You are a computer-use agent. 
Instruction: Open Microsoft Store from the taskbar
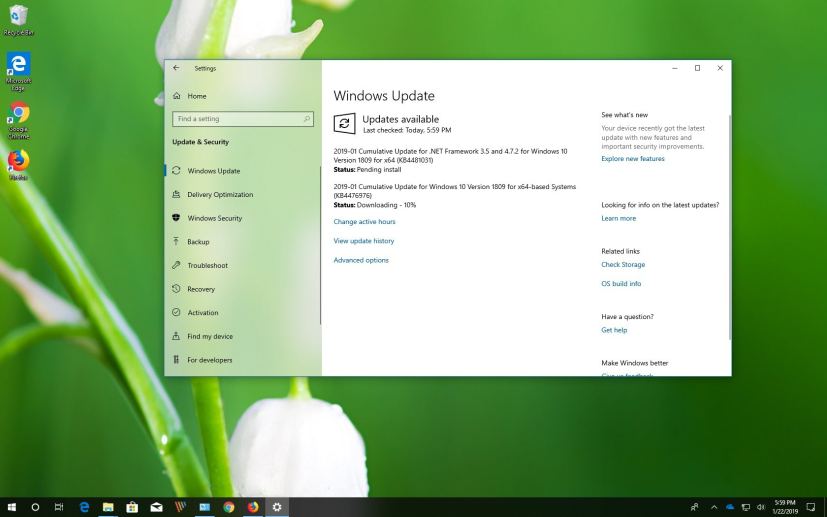coord(132,507)
